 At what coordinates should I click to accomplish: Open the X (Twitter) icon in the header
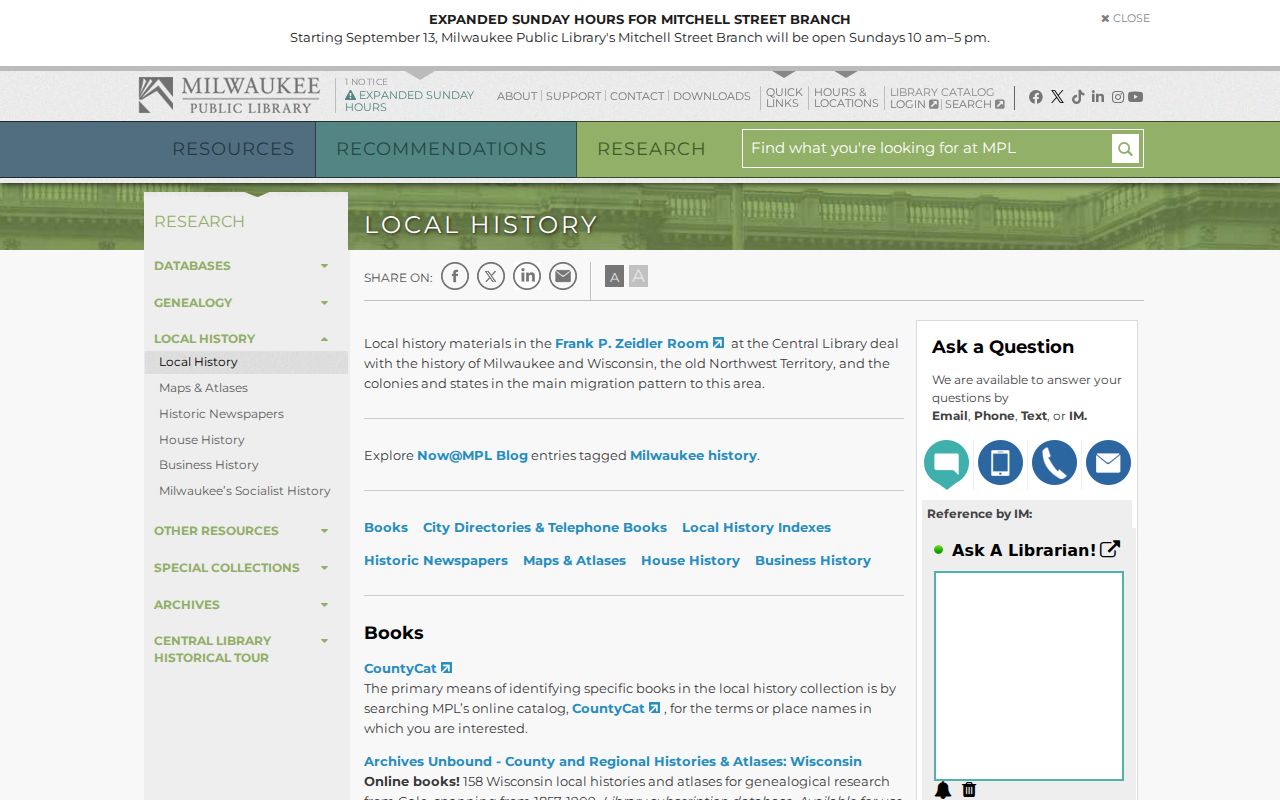click(x=1057, y=97)
